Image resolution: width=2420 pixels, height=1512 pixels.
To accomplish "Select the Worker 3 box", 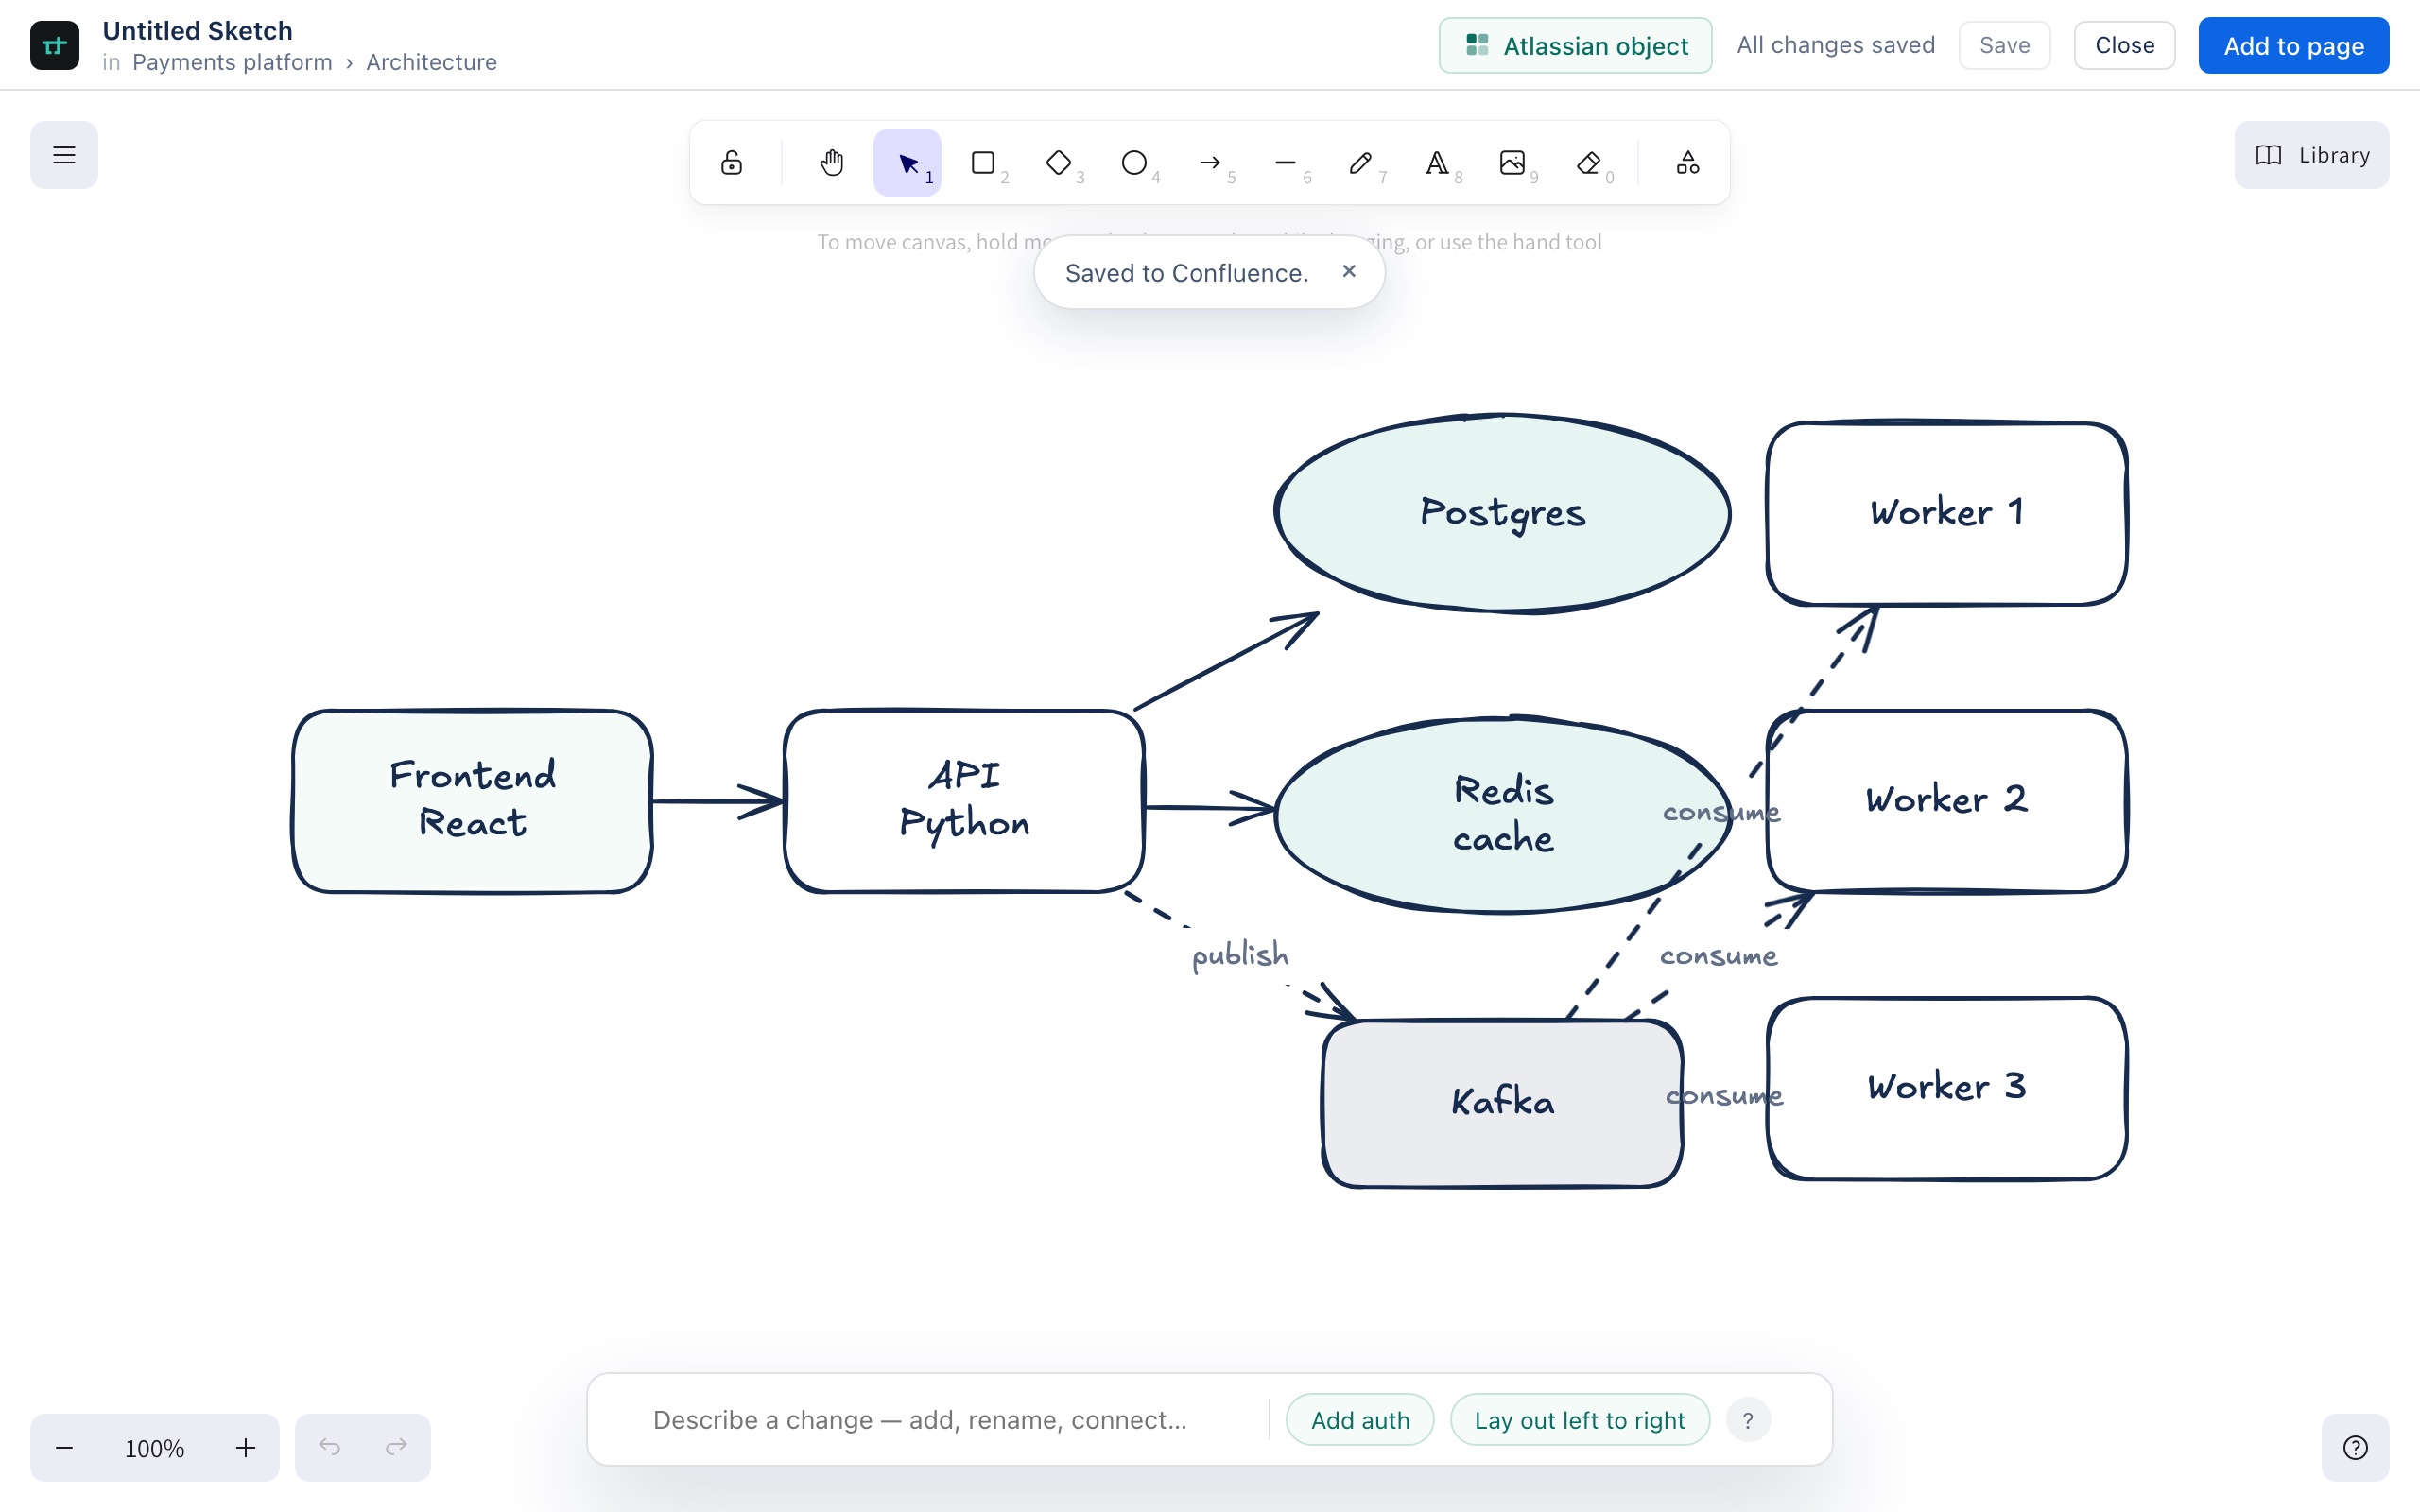I will point(1946,1088).
